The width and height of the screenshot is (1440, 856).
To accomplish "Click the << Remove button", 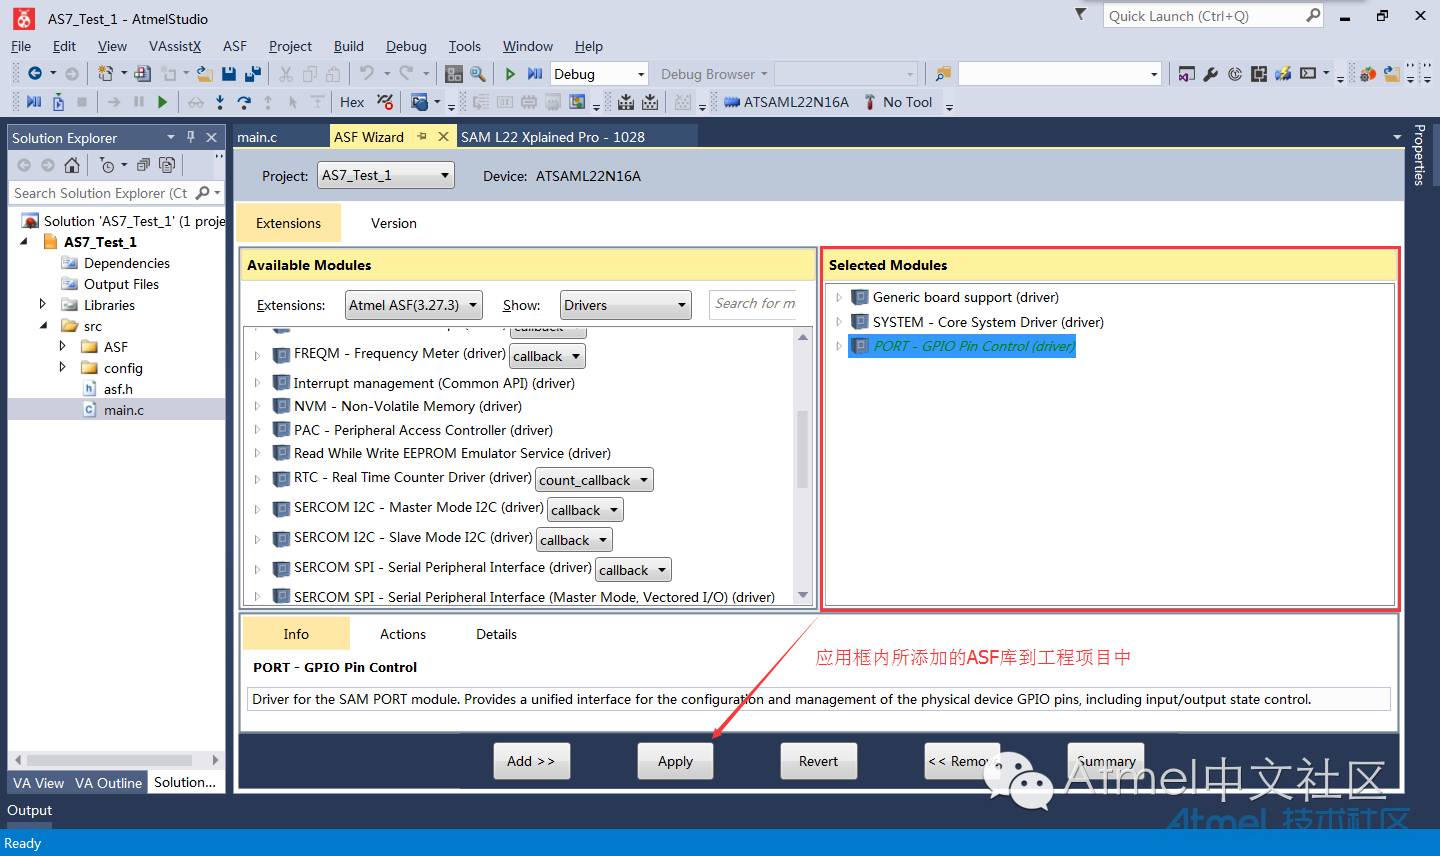I will point(962,761).
